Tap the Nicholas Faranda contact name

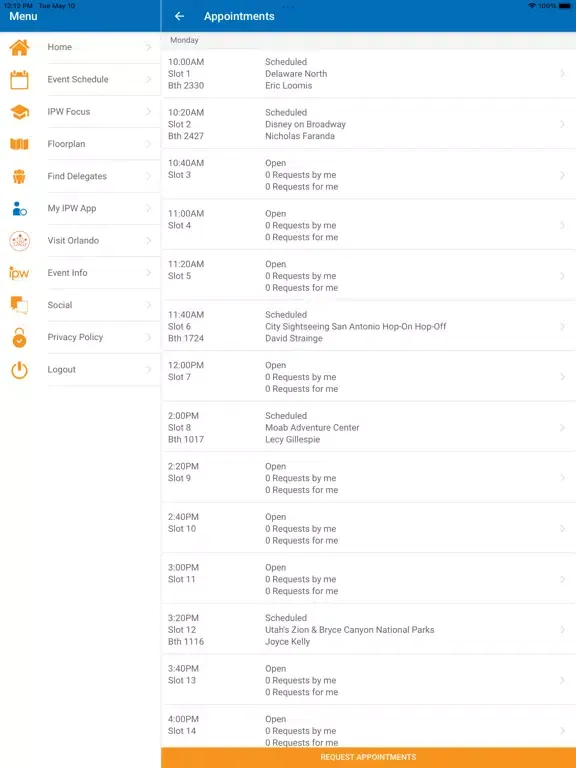point(300,136)
